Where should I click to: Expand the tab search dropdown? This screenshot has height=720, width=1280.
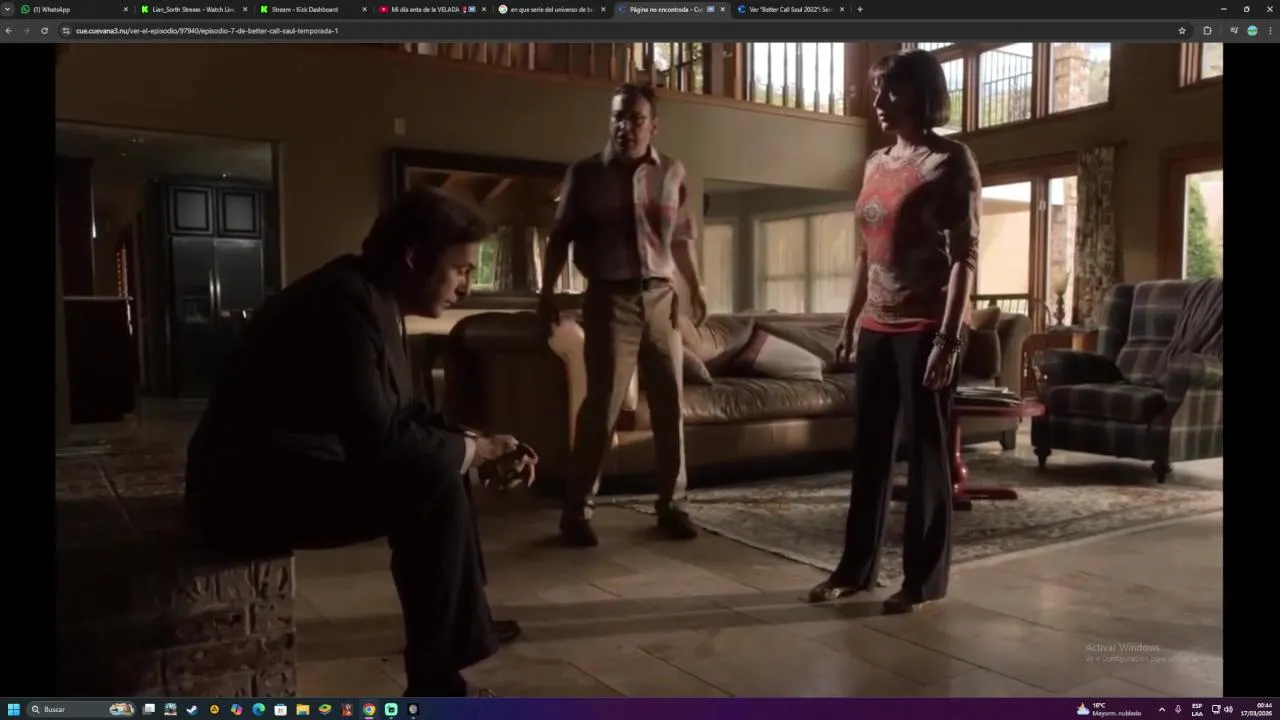[8, 9]
